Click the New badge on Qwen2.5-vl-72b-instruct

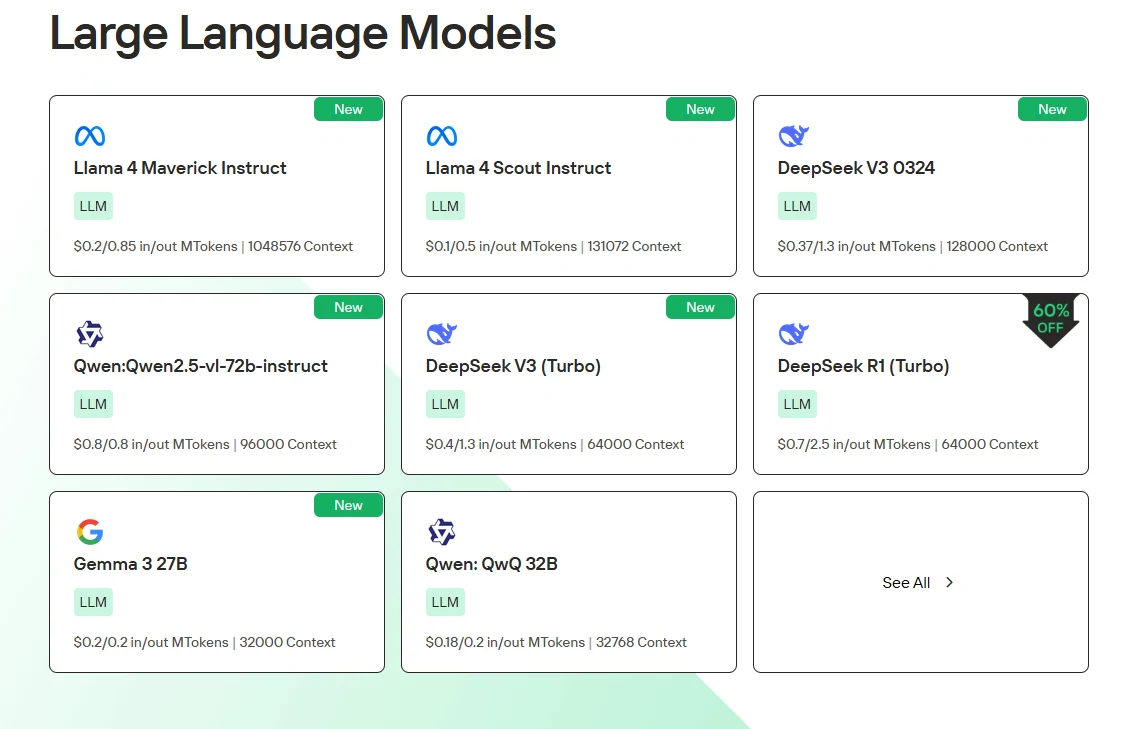pyautogui.click(x=349, y=307)
